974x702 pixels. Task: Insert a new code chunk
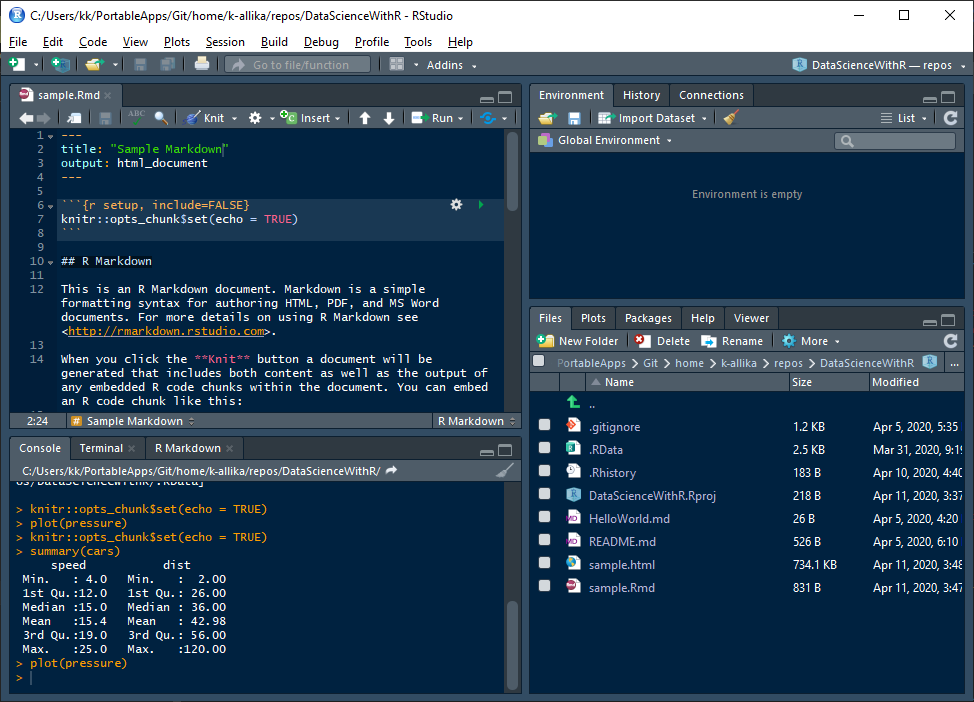(311, 117)
